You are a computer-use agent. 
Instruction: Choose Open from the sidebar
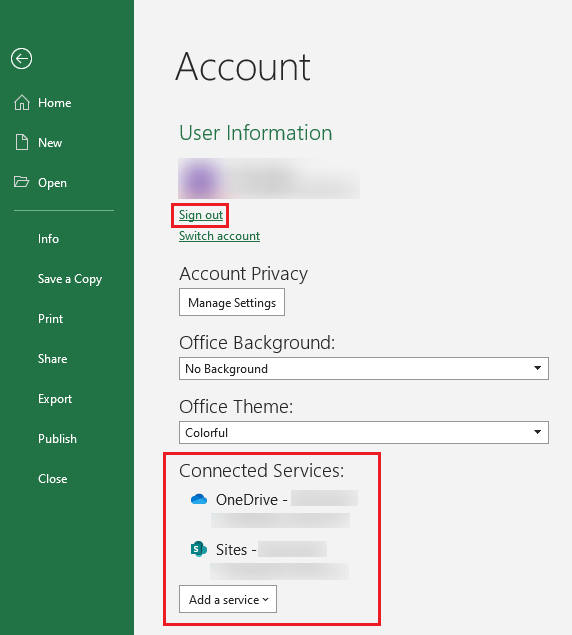(52, 183)
